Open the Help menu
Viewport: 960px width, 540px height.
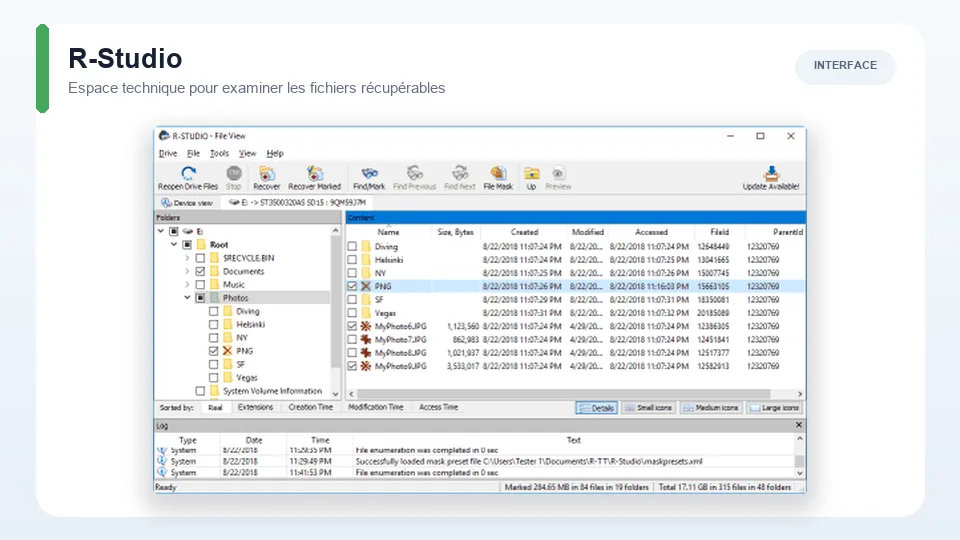(x=275, y=154)
